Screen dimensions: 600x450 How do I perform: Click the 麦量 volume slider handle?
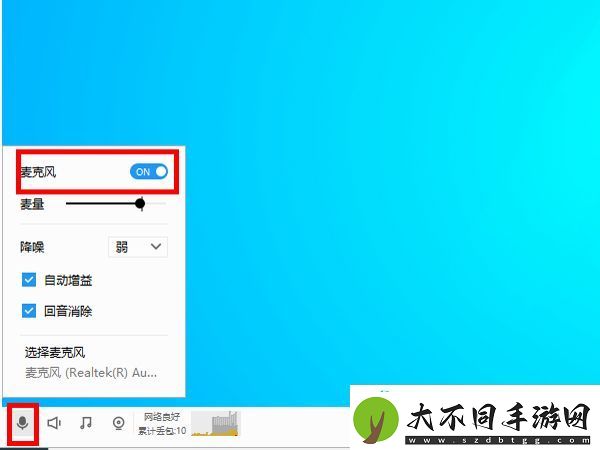[x=140, y=204]
